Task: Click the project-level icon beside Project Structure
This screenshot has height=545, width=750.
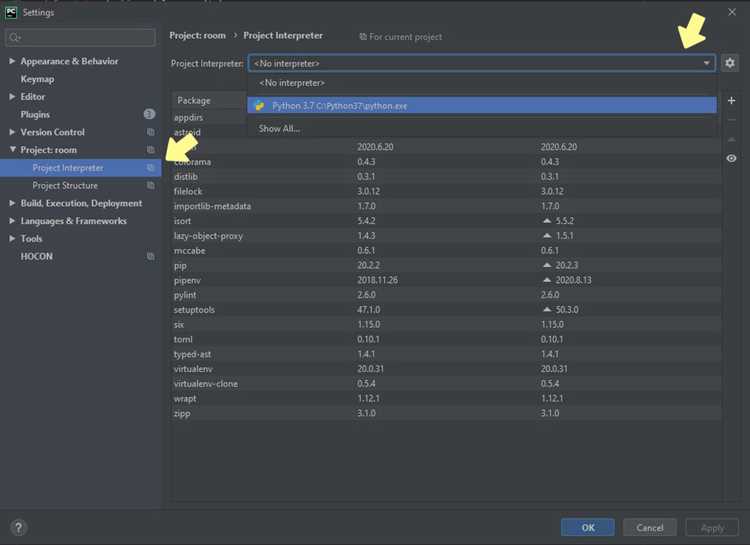Action: click(151, 185)
